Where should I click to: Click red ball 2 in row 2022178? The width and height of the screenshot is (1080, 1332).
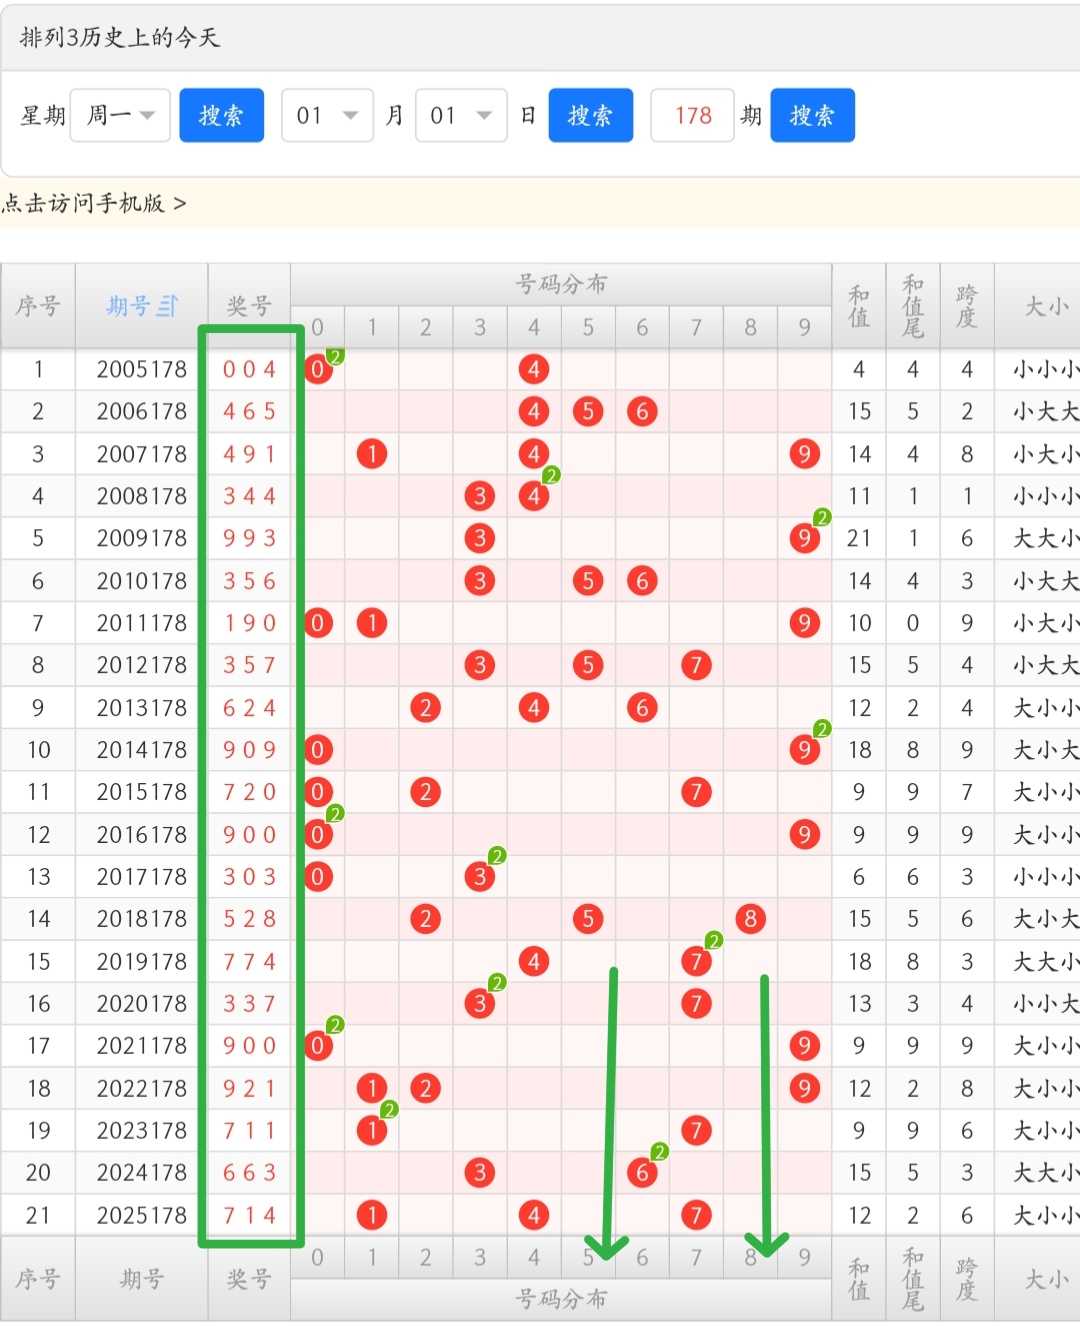pyautogui.click(x=426, y=1088)
